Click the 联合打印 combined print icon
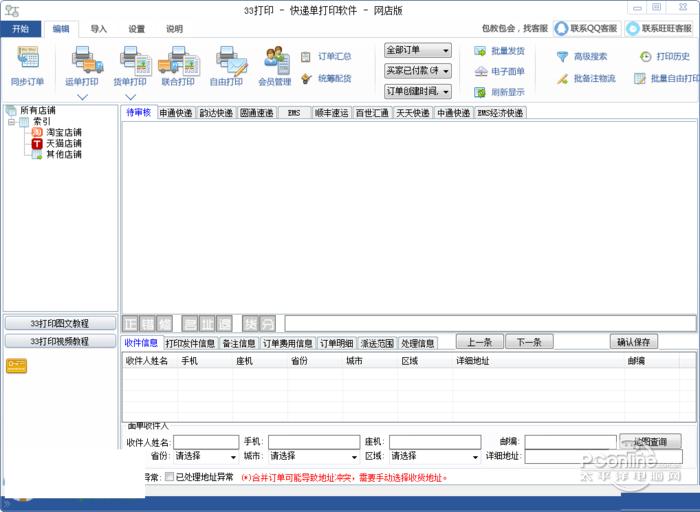 (179, 60)
